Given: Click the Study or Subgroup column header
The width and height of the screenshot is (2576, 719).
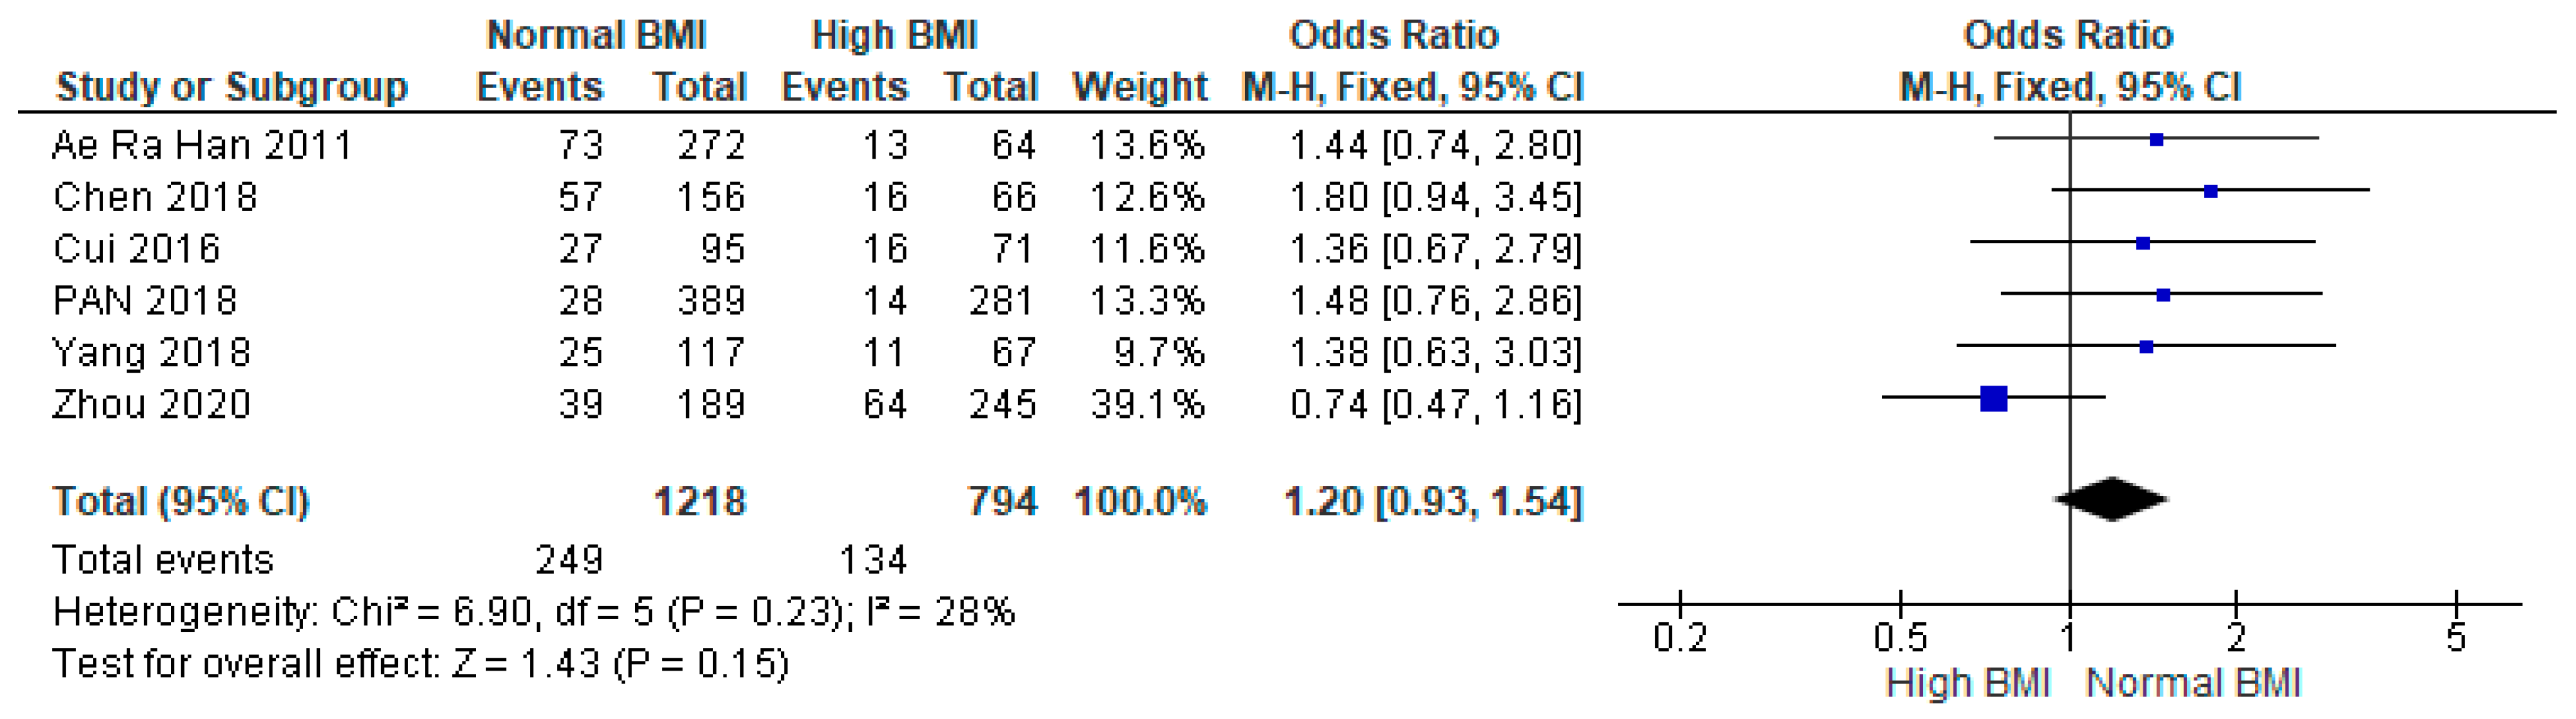Looking at the screenshot, I should coord(232,88).
